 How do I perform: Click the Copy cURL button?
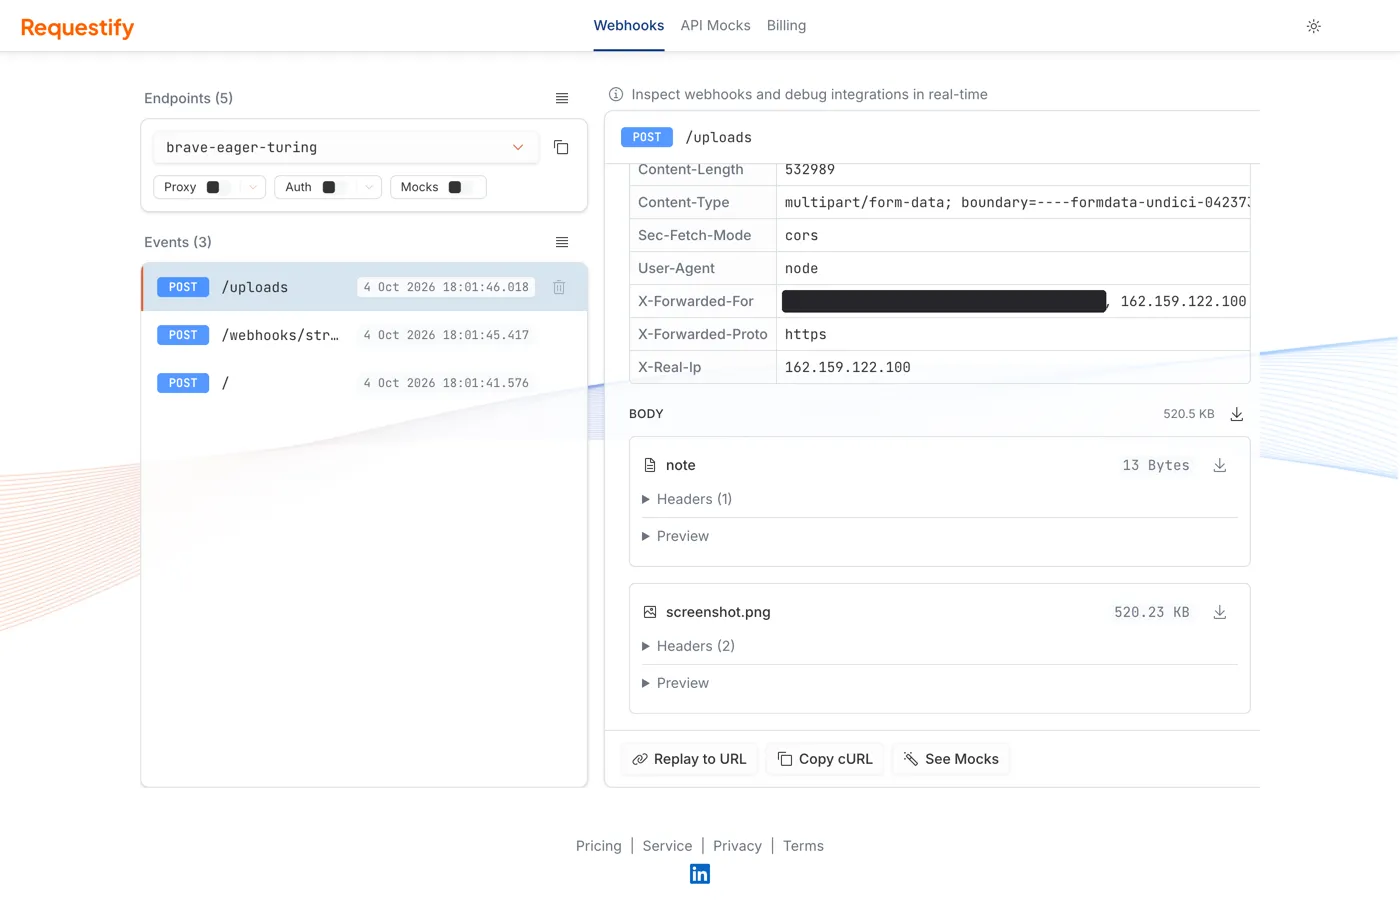click(825, 759)
